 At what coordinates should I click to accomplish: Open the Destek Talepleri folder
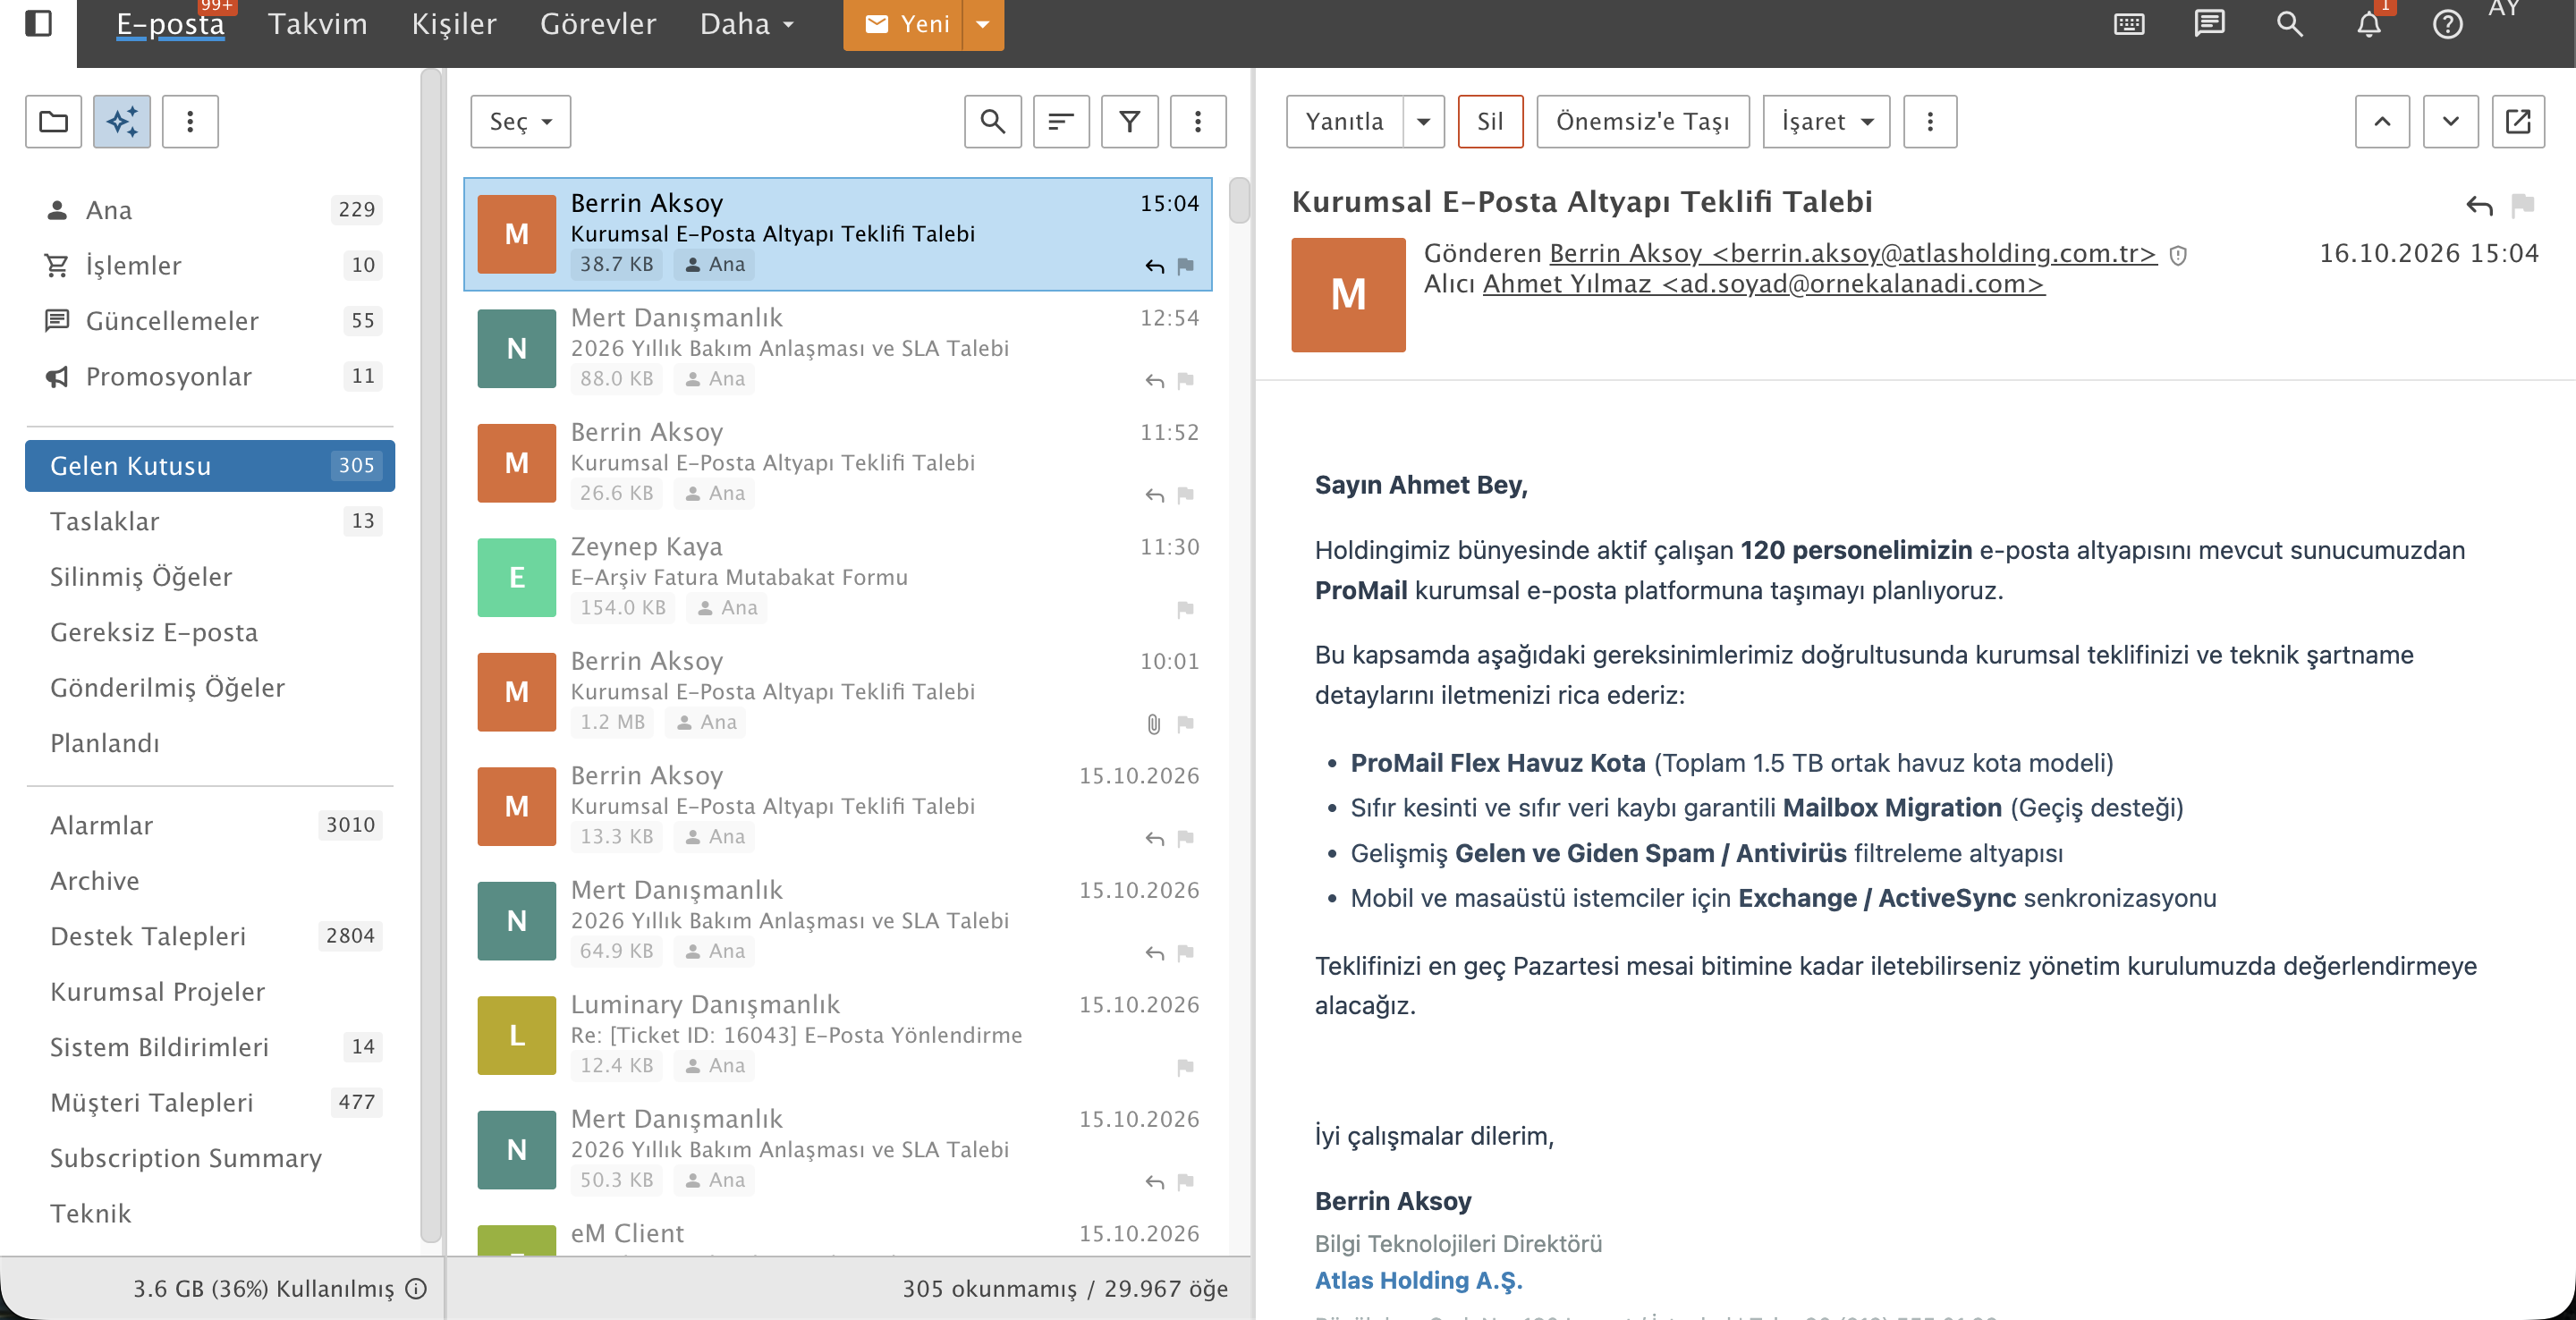[210, 936]
